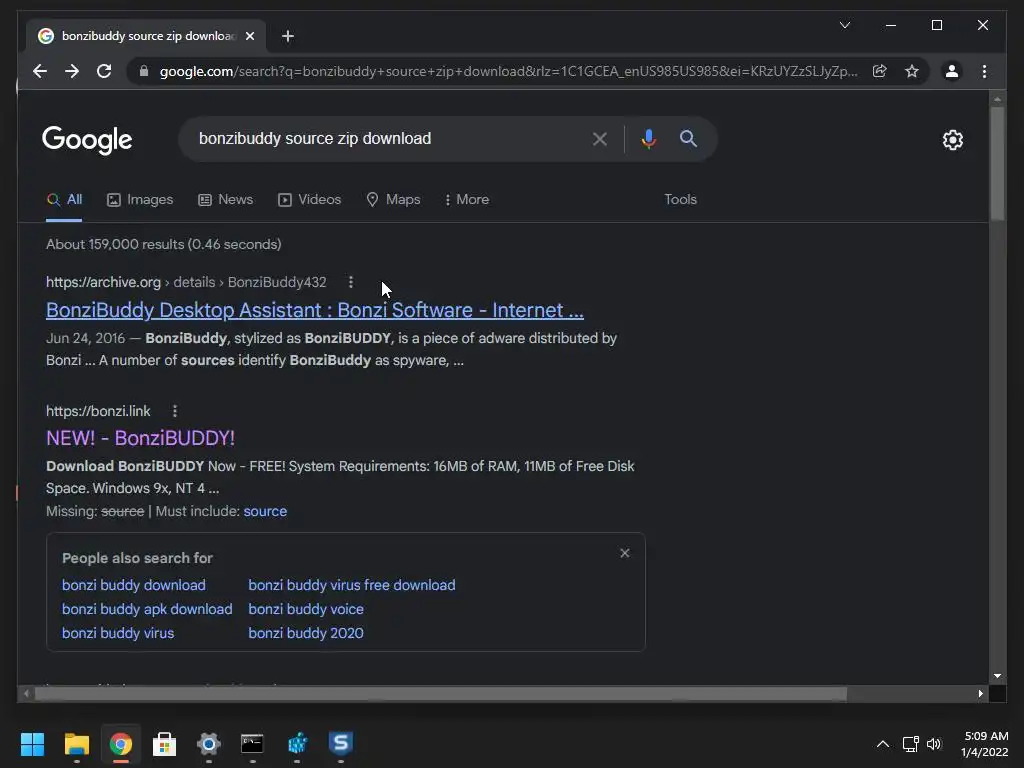Go forward to the next page

pos(72,71)
